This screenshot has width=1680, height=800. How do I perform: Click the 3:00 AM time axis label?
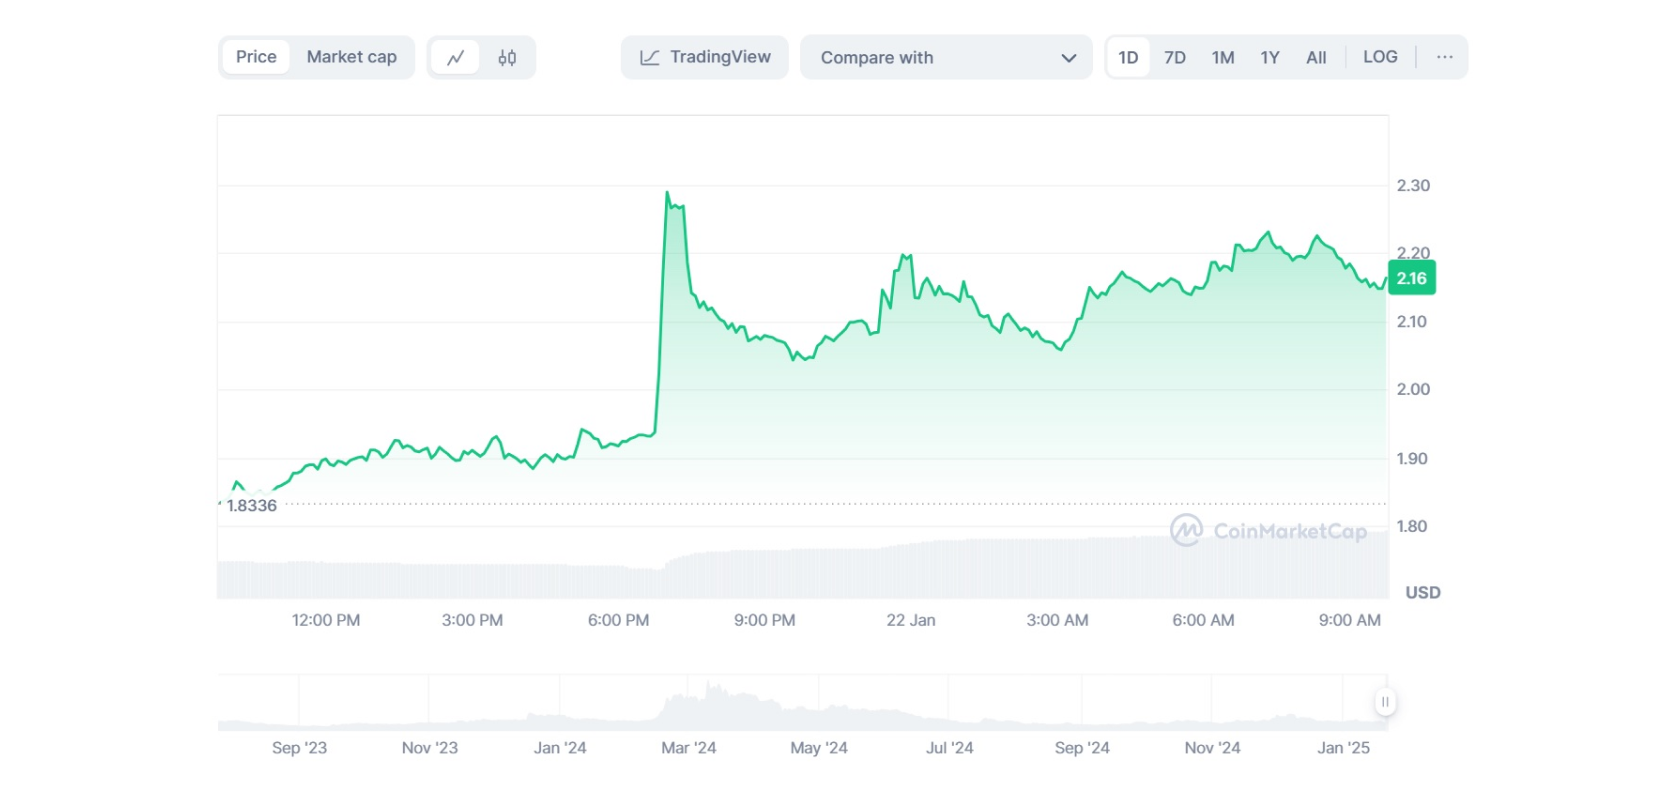[1057, 620]
